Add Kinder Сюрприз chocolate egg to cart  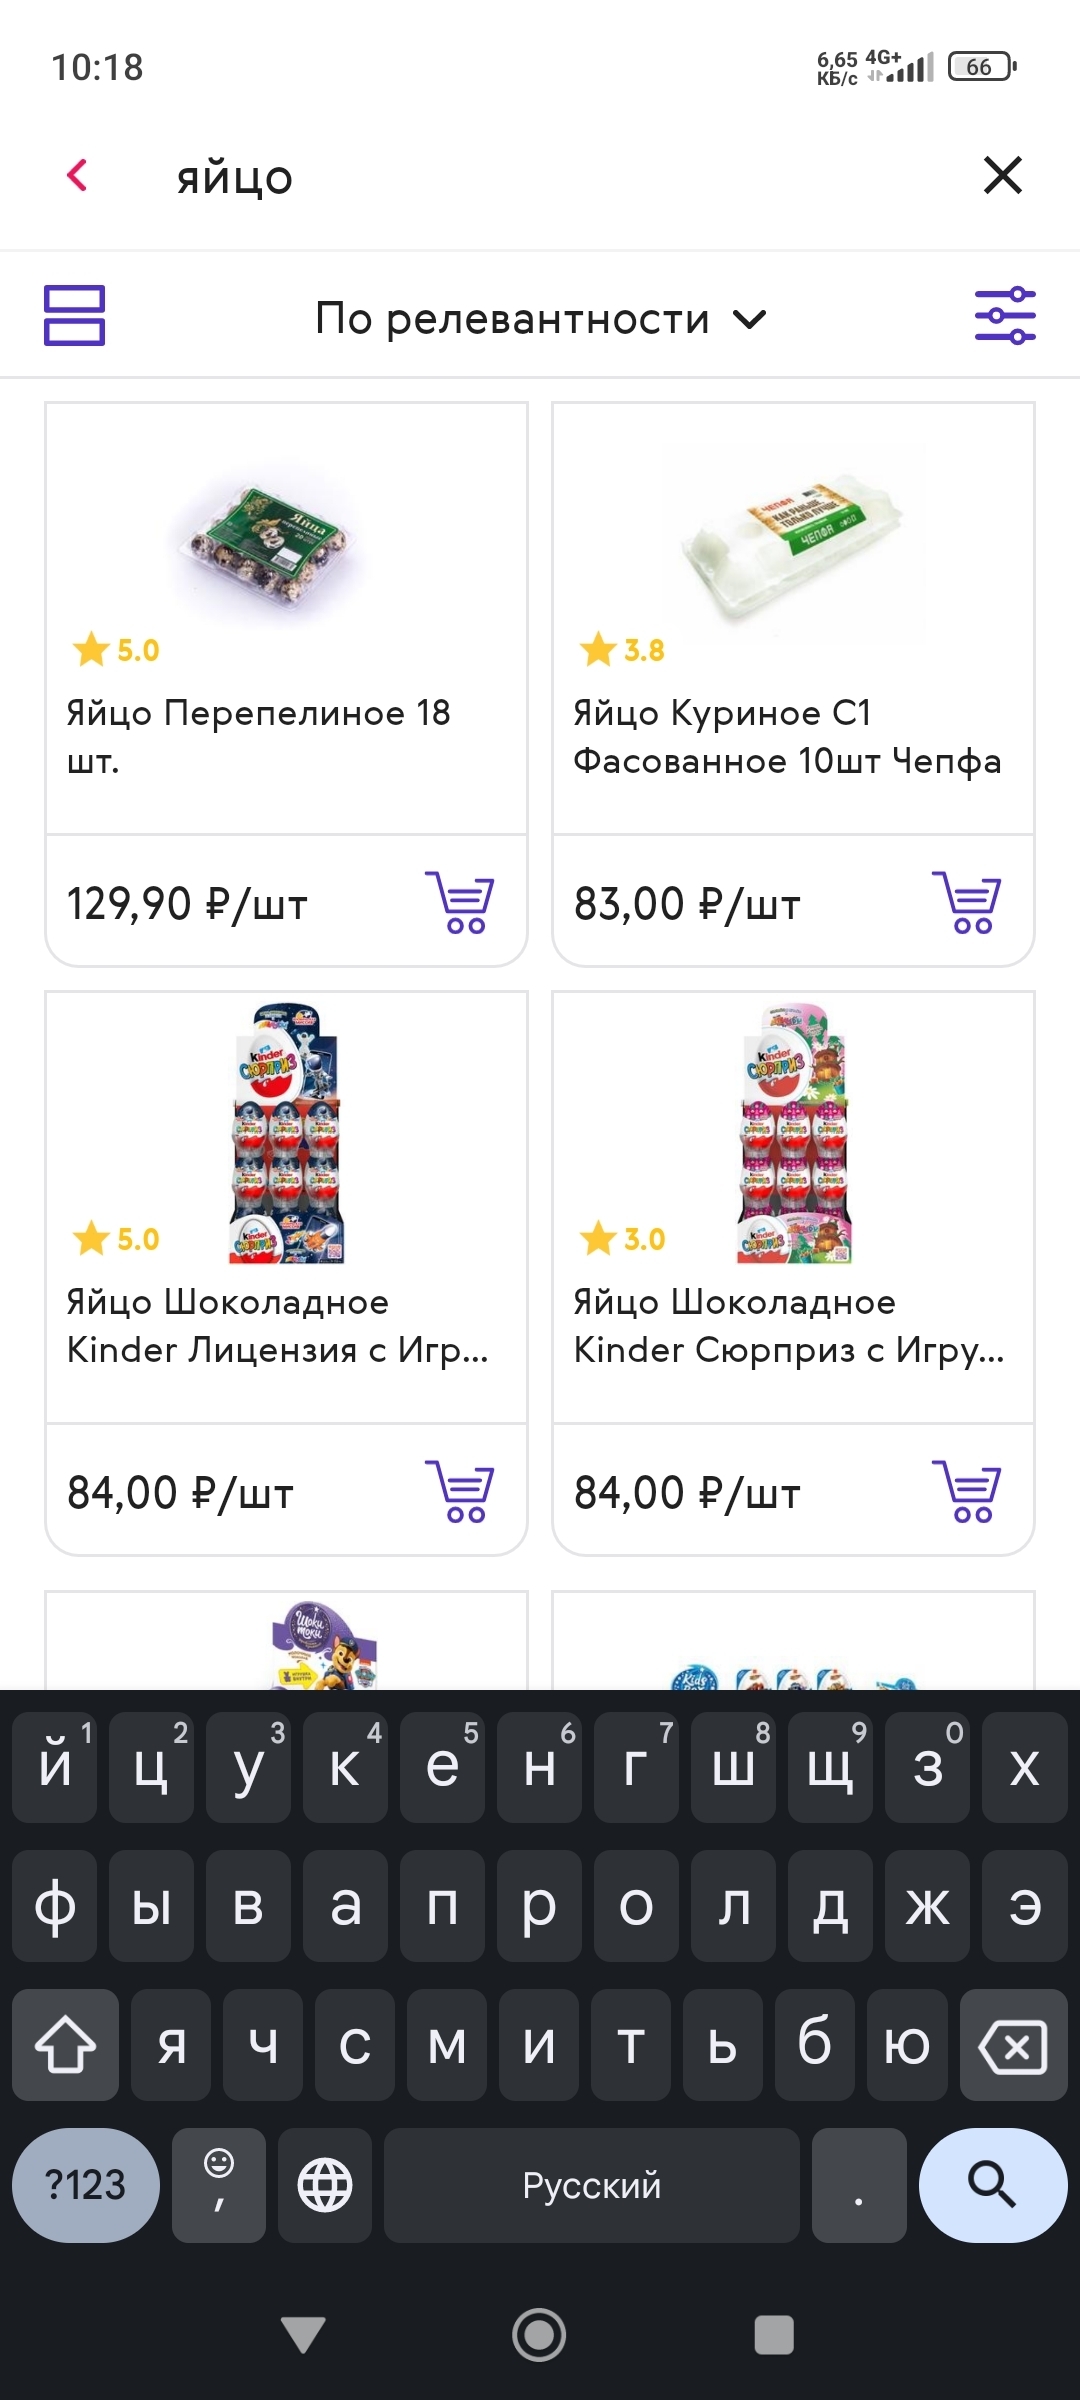[967, 1491]
